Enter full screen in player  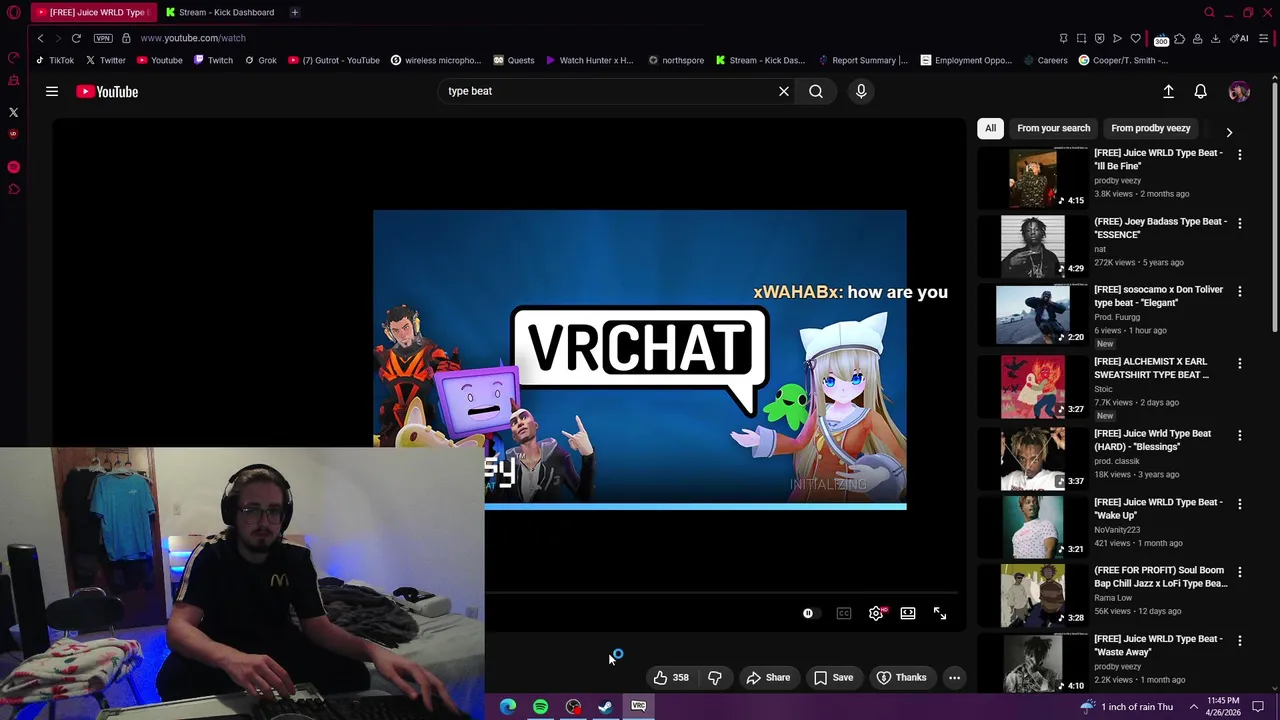(940, 614)
